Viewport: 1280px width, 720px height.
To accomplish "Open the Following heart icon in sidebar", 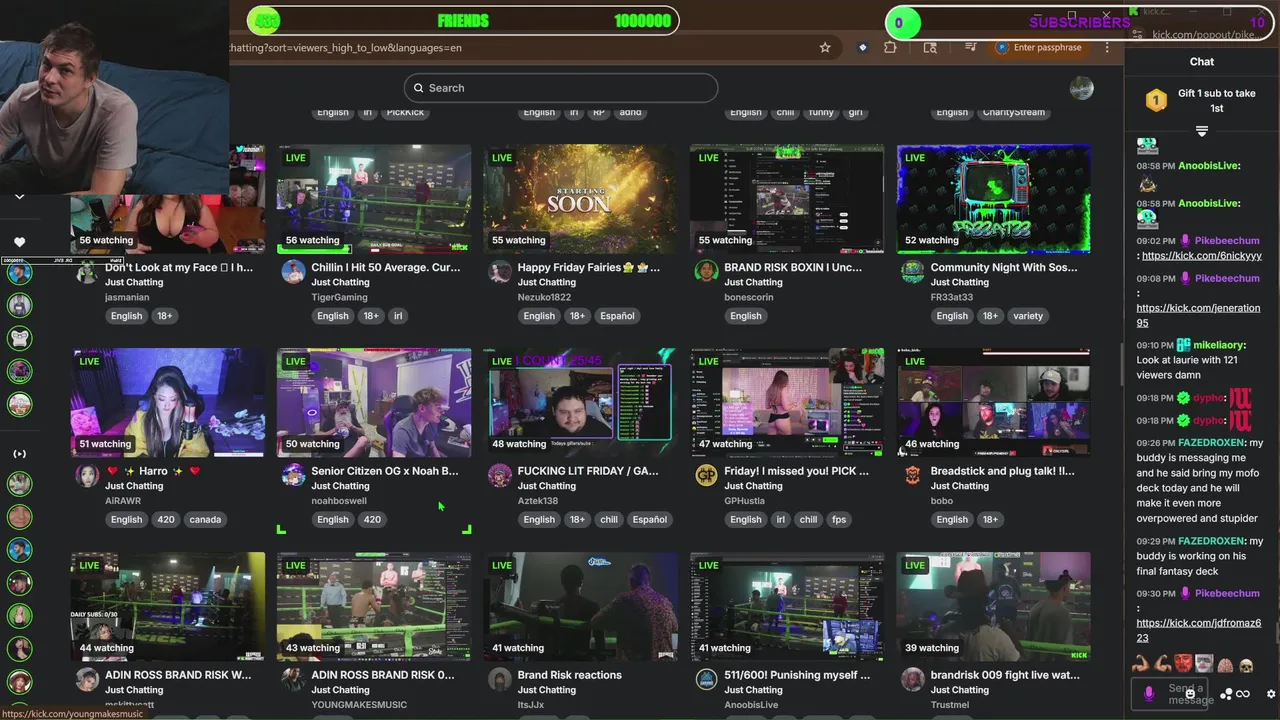I will 19,242.
